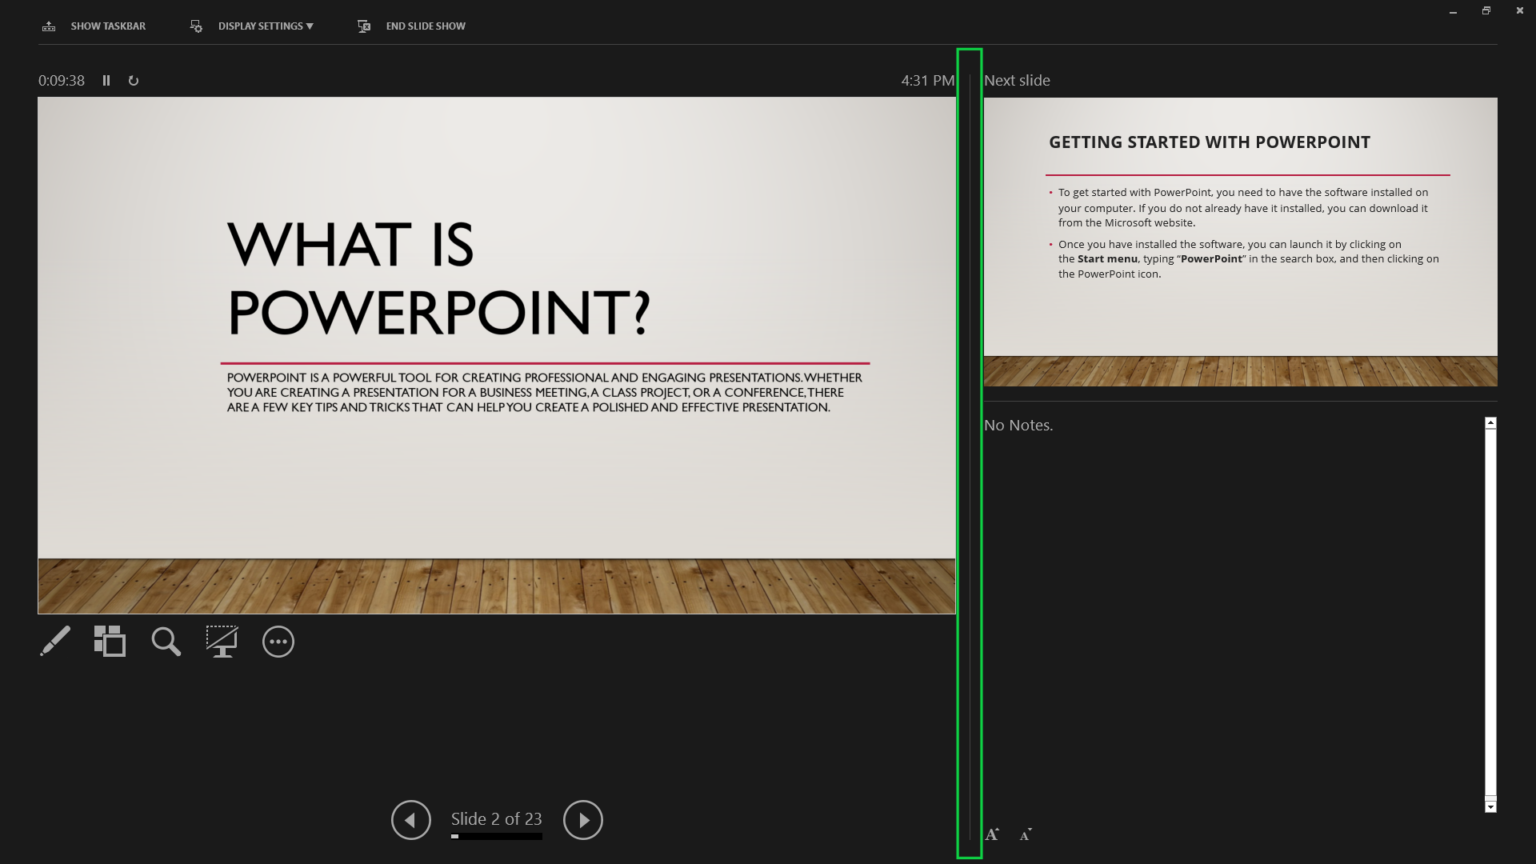Click the notes panel scrollbar down arrow
1536x864 pixels.
tap(1489, 806)
